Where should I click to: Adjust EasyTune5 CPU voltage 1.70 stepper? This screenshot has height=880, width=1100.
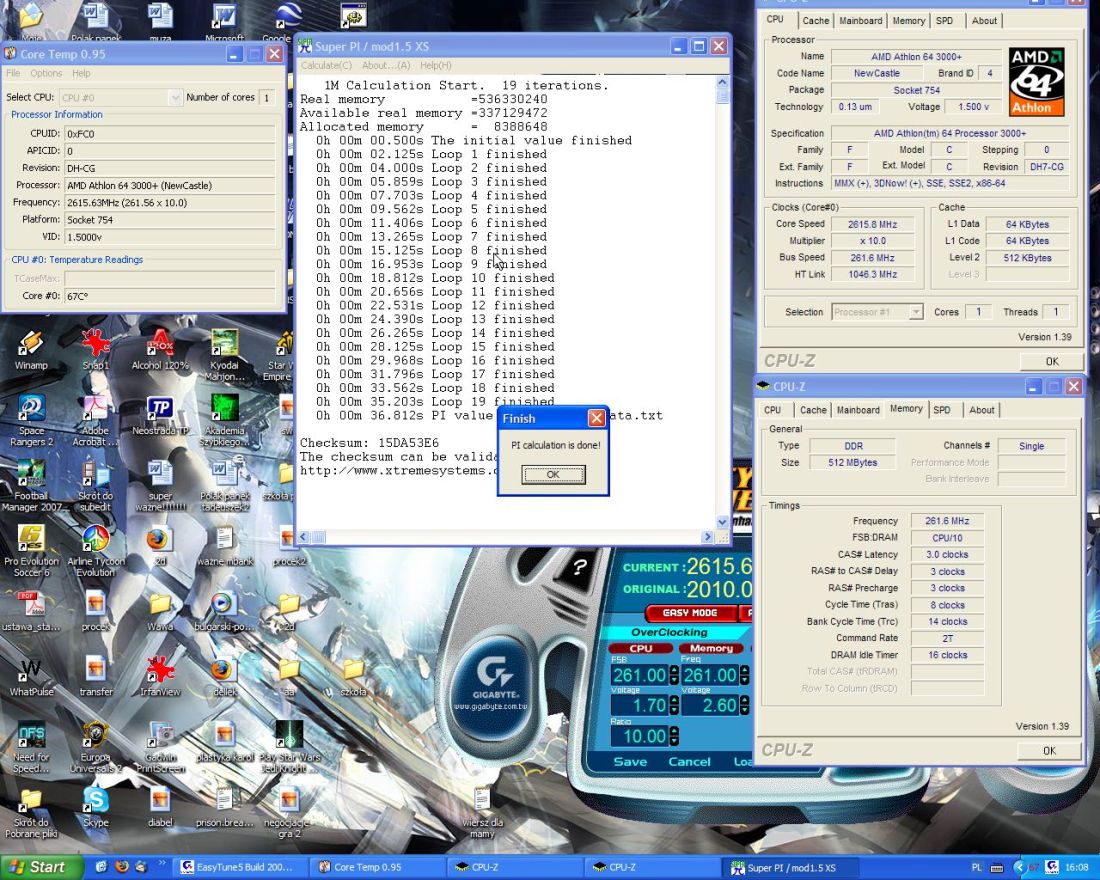click(674, 705)
